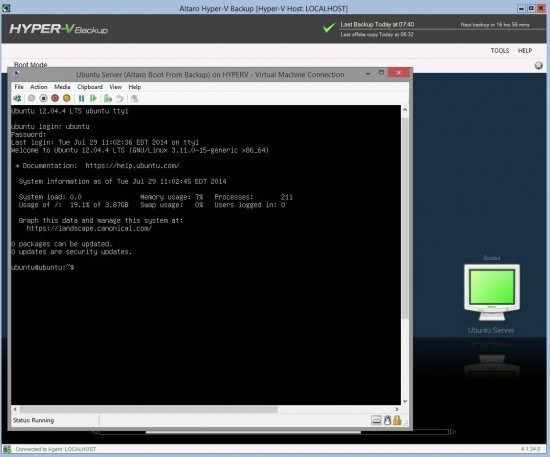Close the VM Connection window
Screen dimensions: 550x457
pos(398,73)
